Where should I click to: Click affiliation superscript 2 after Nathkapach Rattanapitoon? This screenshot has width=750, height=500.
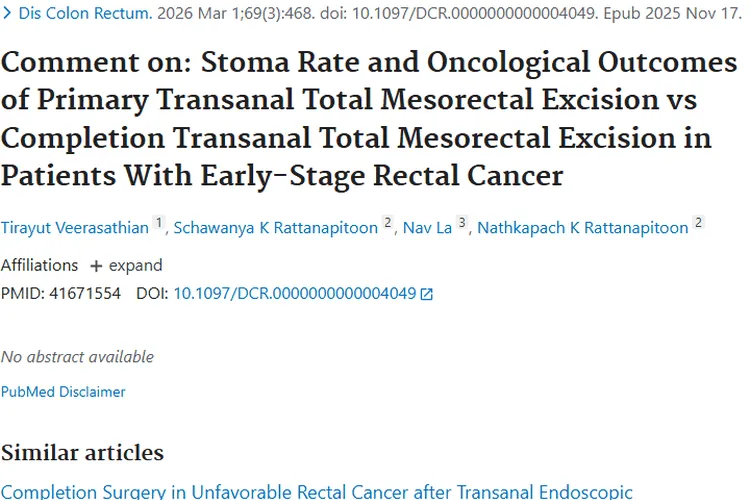(x=698, y=224)
